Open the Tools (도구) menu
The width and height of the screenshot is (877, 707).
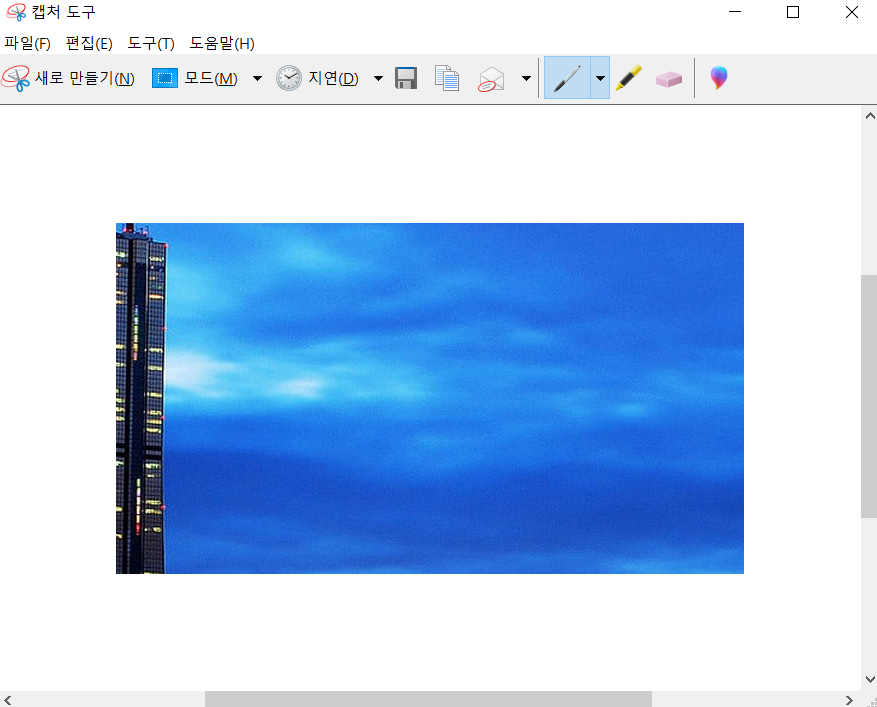(151, 43)
